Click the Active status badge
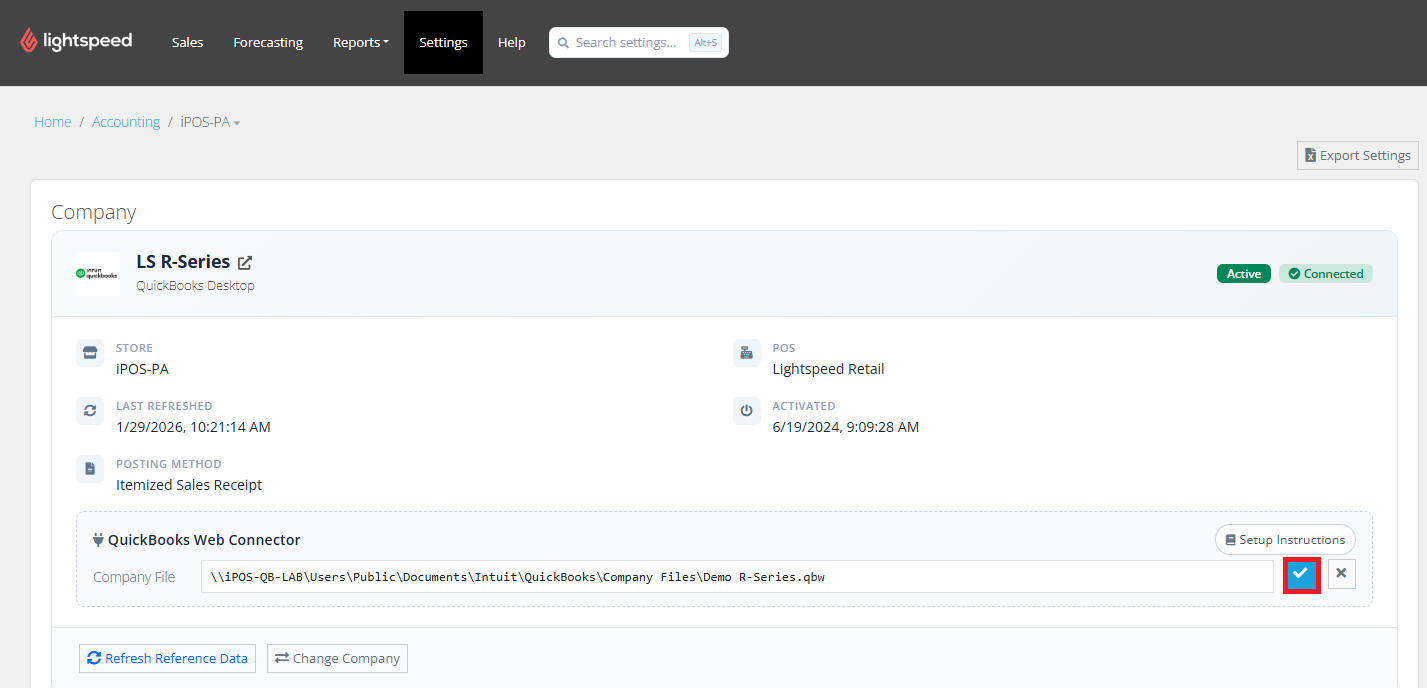 click(x=1244, y=273)
